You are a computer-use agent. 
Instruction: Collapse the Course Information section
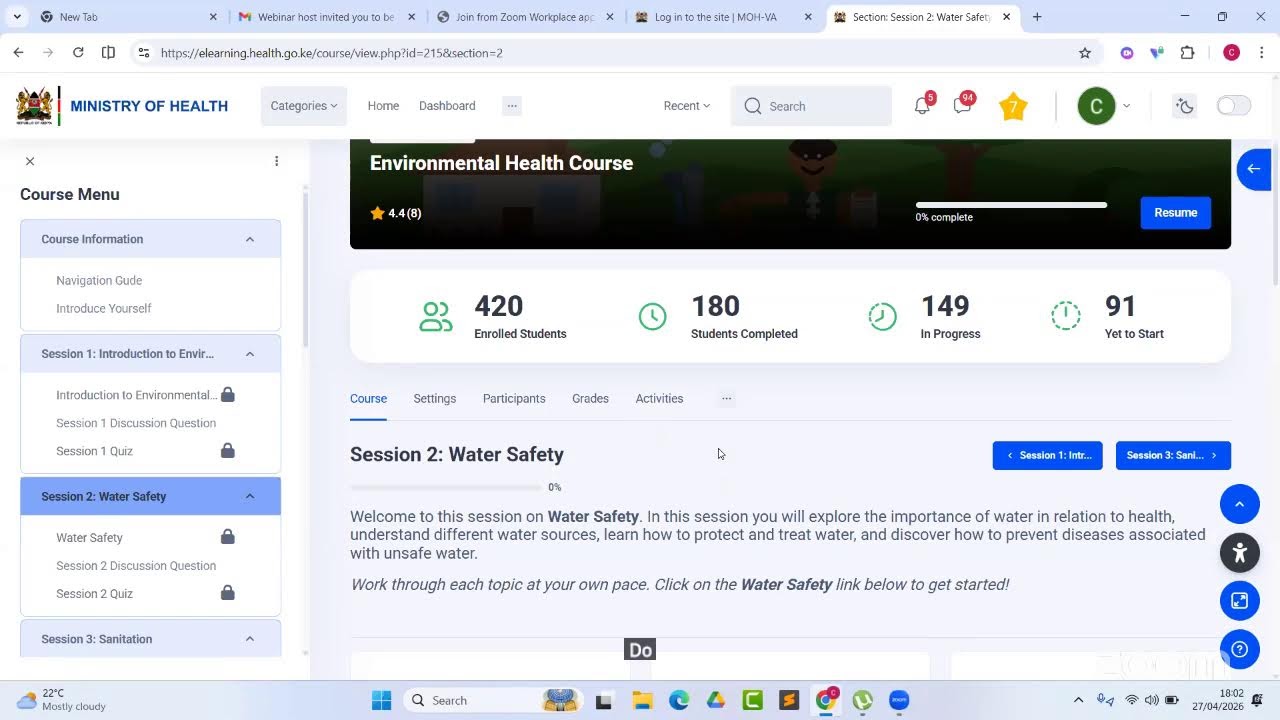tap(250, 239)
